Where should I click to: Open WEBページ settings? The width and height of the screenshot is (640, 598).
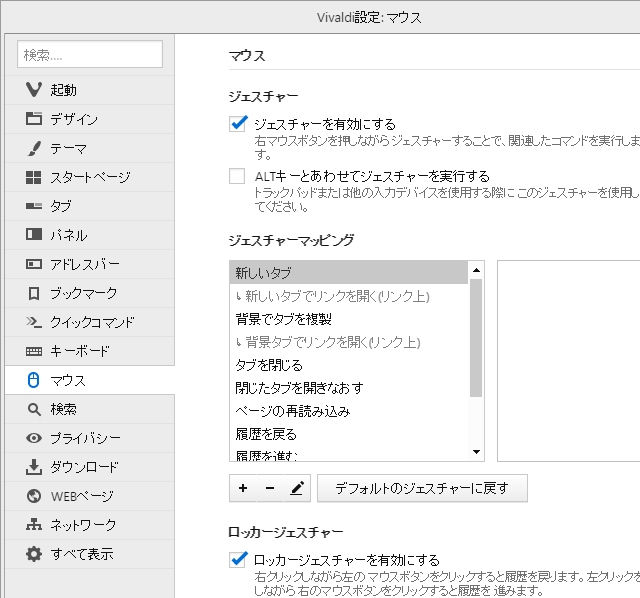(90, 496)
